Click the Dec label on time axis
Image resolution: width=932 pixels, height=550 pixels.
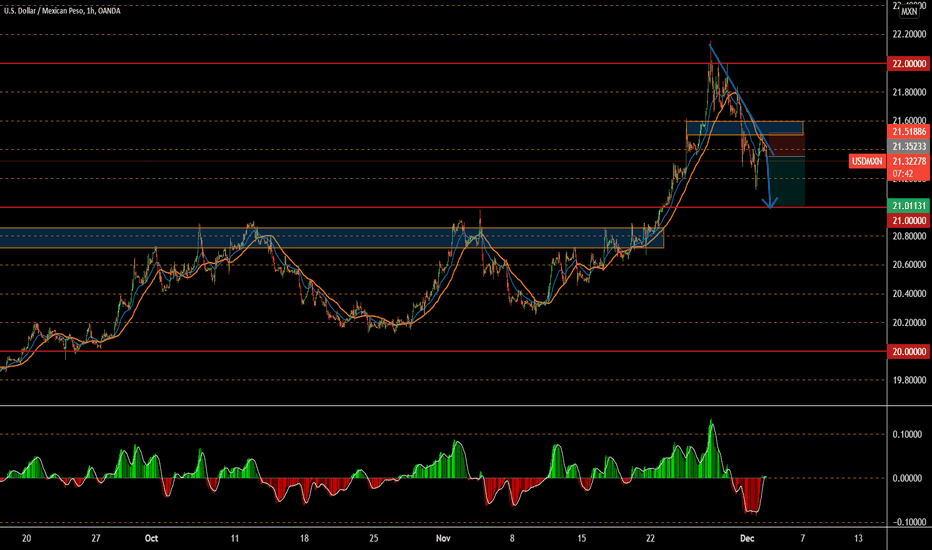coord(747,538)
